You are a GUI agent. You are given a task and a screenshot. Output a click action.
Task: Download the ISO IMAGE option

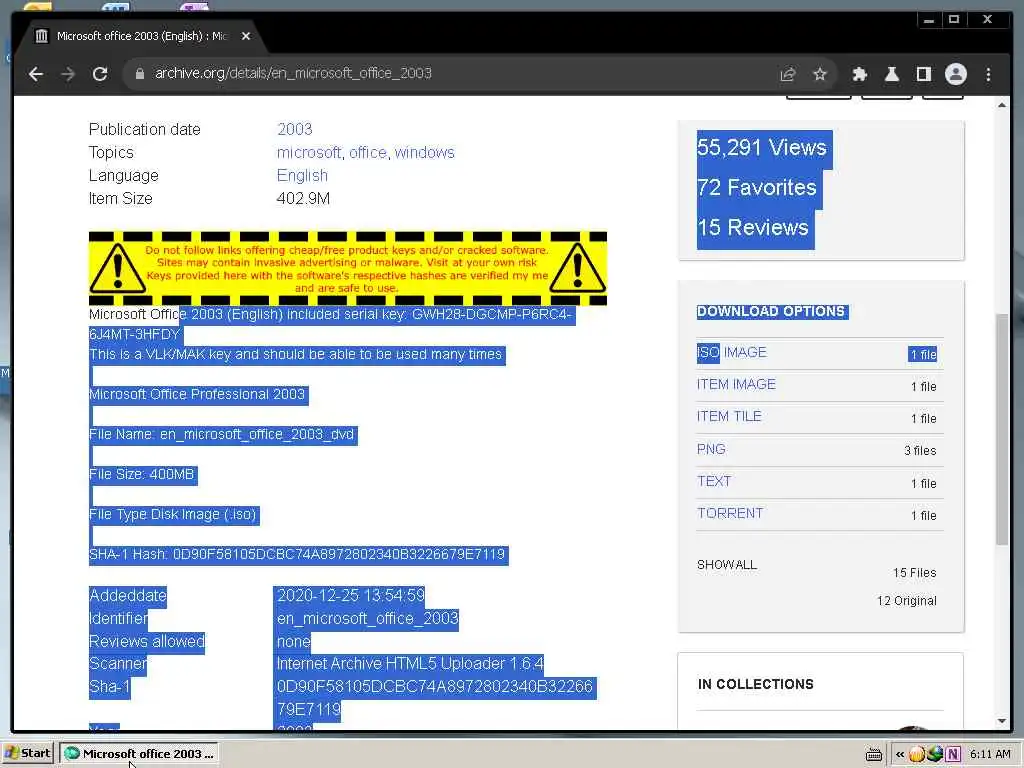[731, 353]
